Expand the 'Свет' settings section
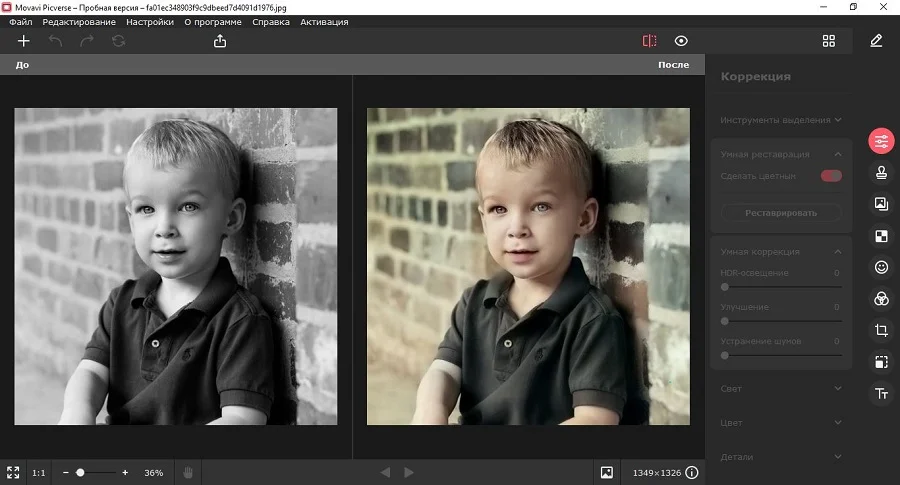This screenshot has width=900, height=485. tap(780, 388)
